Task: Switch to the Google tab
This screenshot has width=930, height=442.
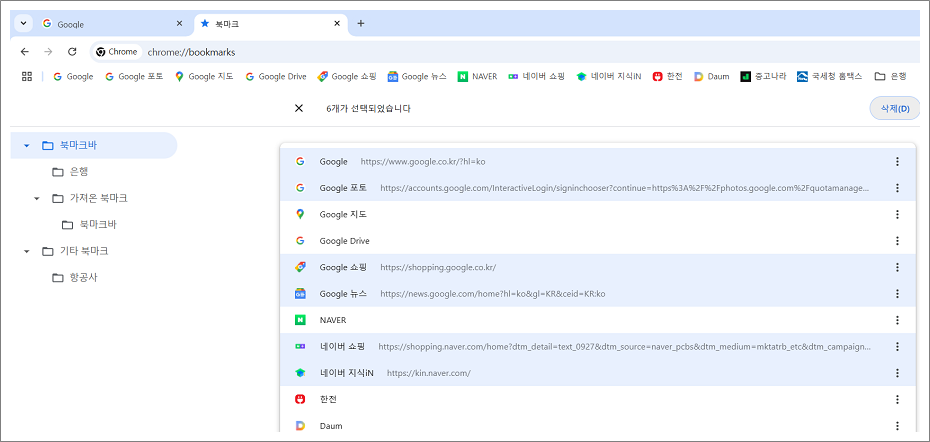Action: point(113,24)
